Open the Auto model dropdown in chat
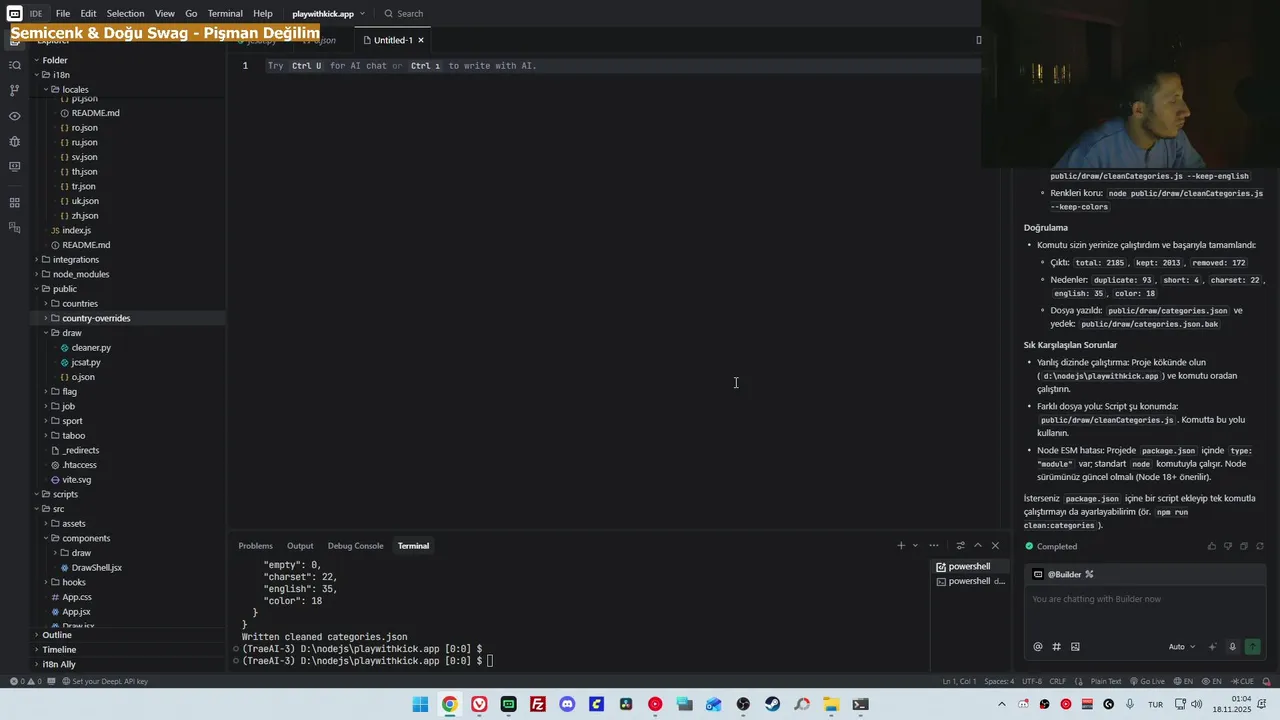Image resolution: width=1280 pixels, height=720 pixels. pos(1182,647)
